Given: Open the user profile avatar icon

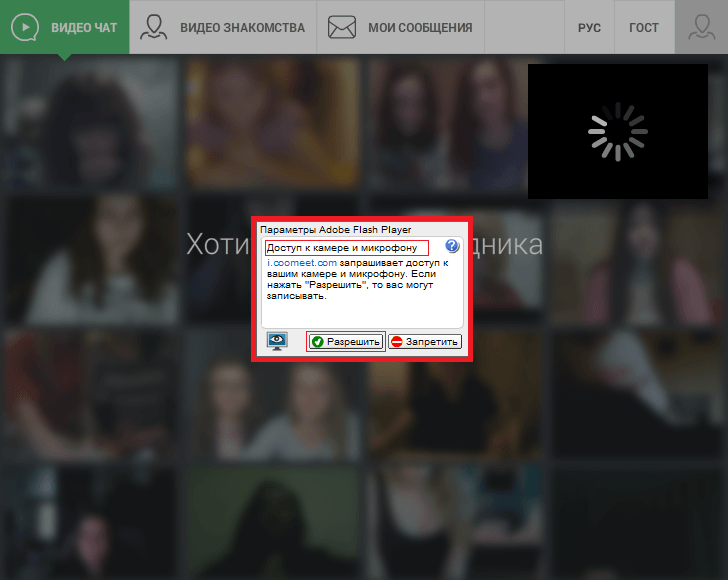Looking at the screenshot, I should coord(700,27).
